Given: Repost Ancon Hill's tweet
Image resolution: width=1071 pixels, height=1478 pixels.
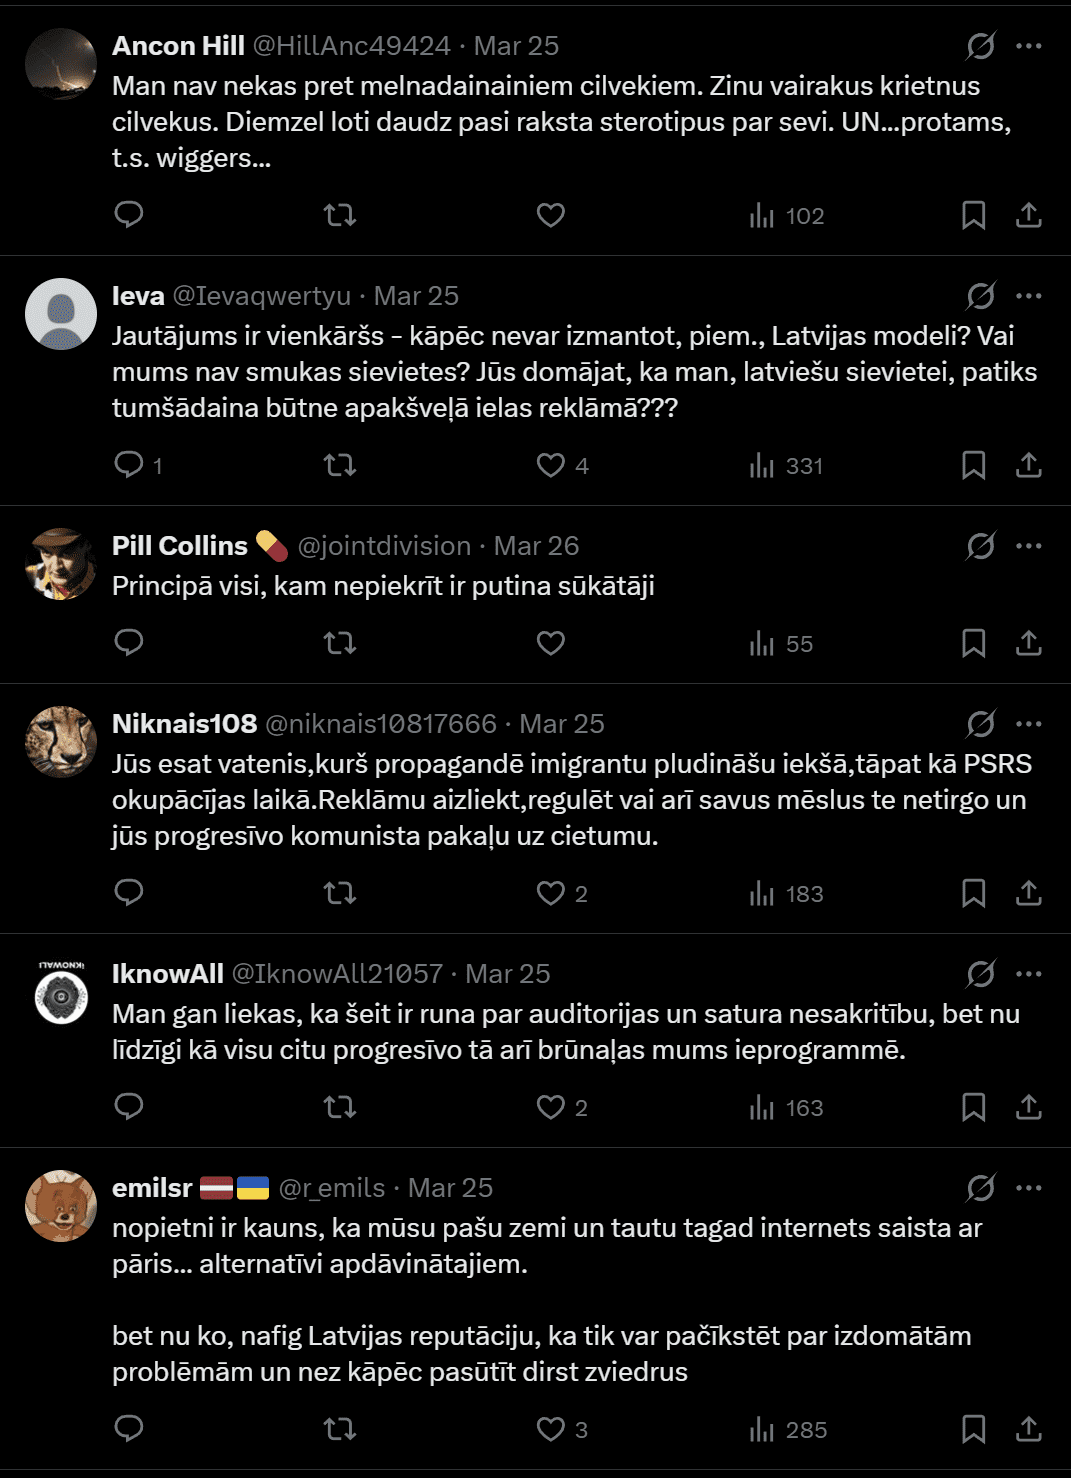Looking at the screenshot, I should (340, 215).
